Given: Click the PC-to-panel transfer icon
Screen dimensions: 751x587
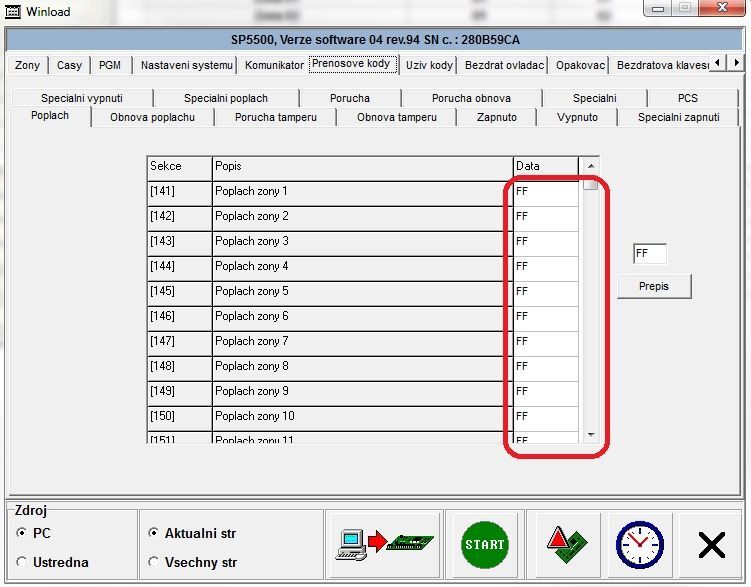Looking at the screenshot, I should 384,545.
